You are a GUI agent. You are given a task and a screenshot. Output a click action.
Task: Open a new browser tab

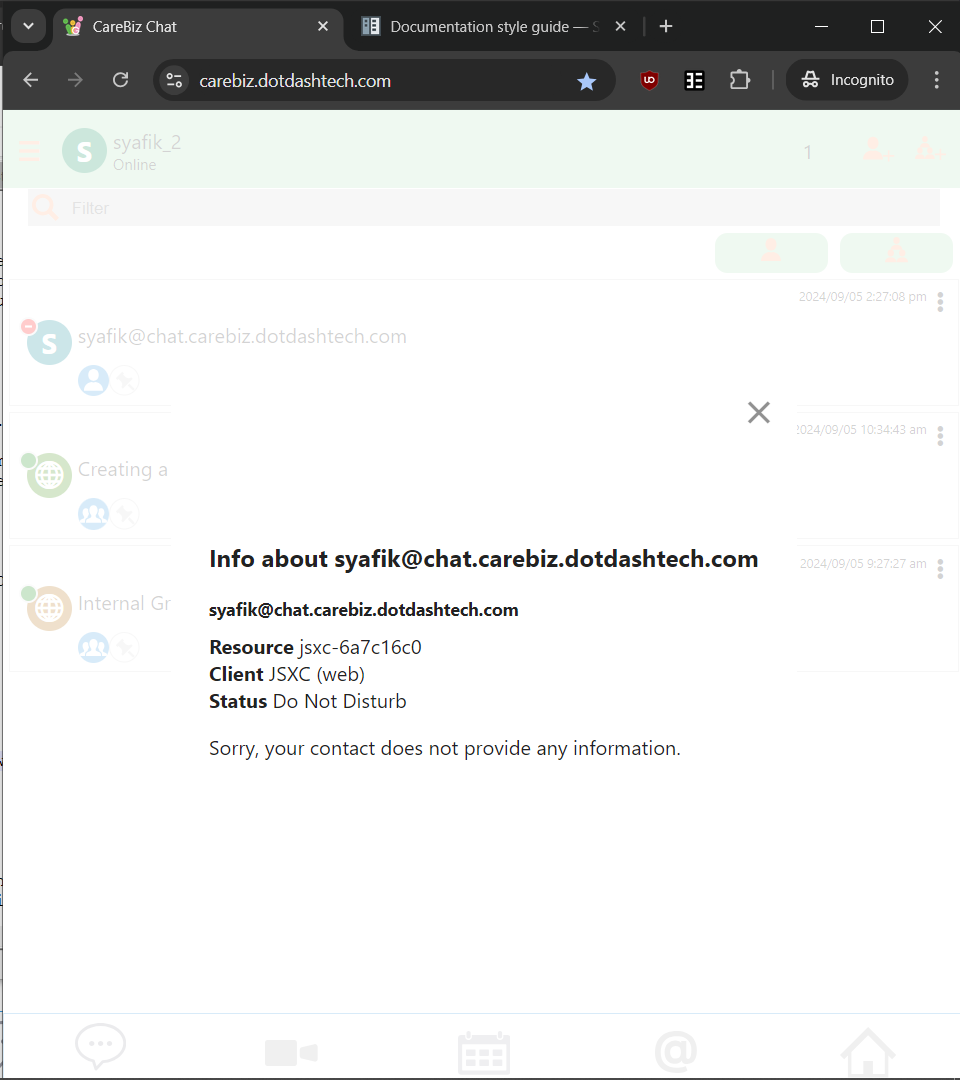[x=666, y=27]
